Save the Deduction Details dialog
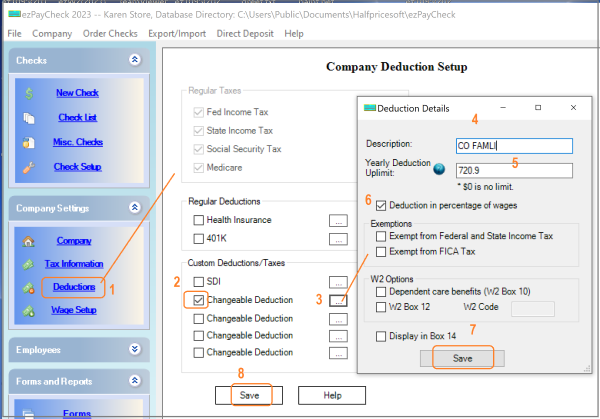Image resolution: width=600 pixels, height=419 pixels. coord(461,357)
